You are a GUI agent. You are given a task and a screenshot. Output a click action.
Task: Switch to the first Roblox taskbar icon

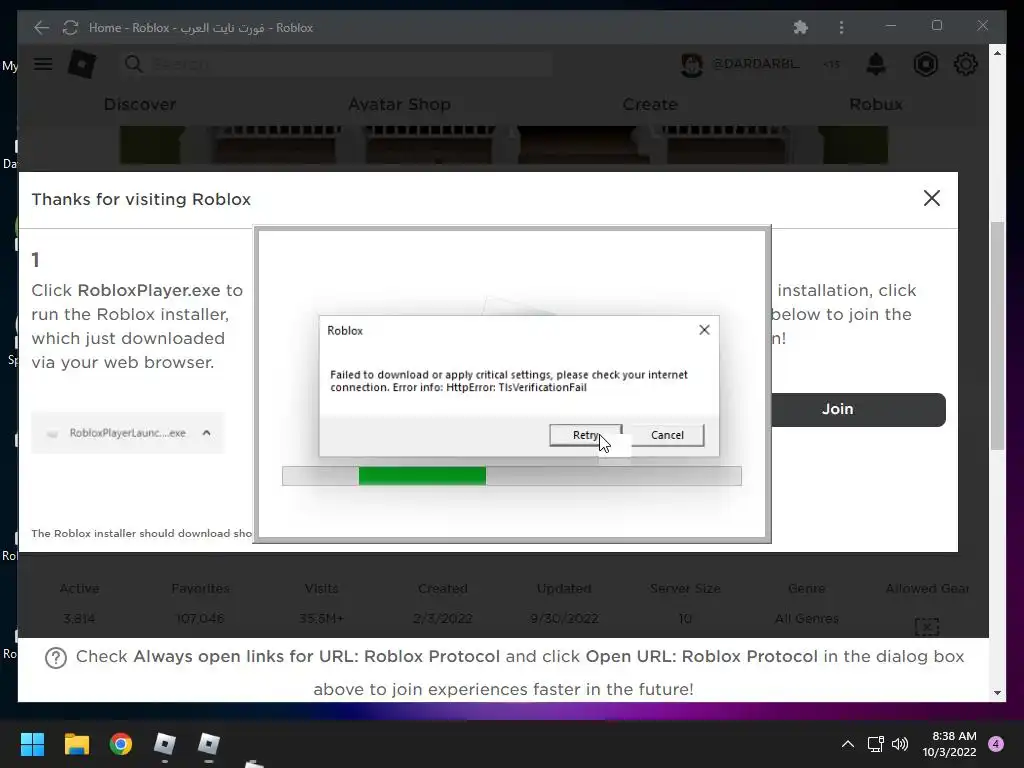165,744
